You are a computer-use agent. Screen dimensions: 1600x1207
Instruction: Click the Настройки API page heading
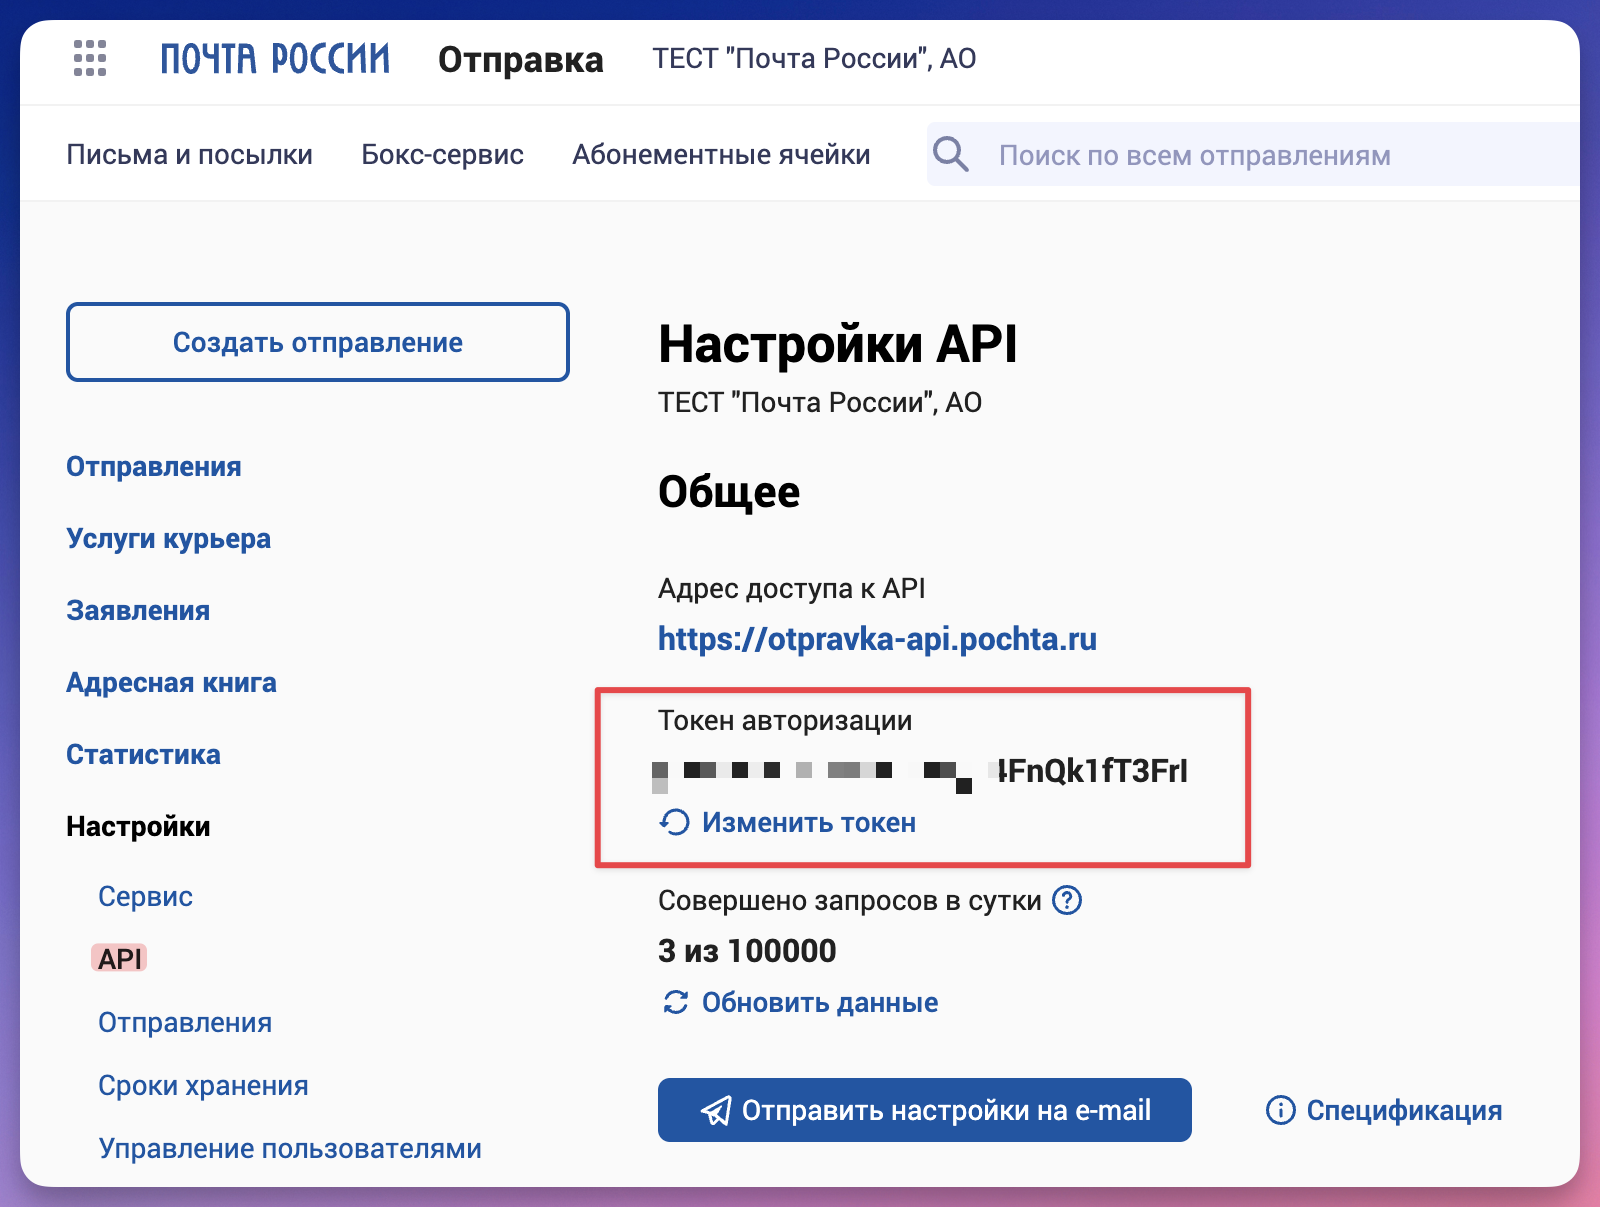point(838,344)
